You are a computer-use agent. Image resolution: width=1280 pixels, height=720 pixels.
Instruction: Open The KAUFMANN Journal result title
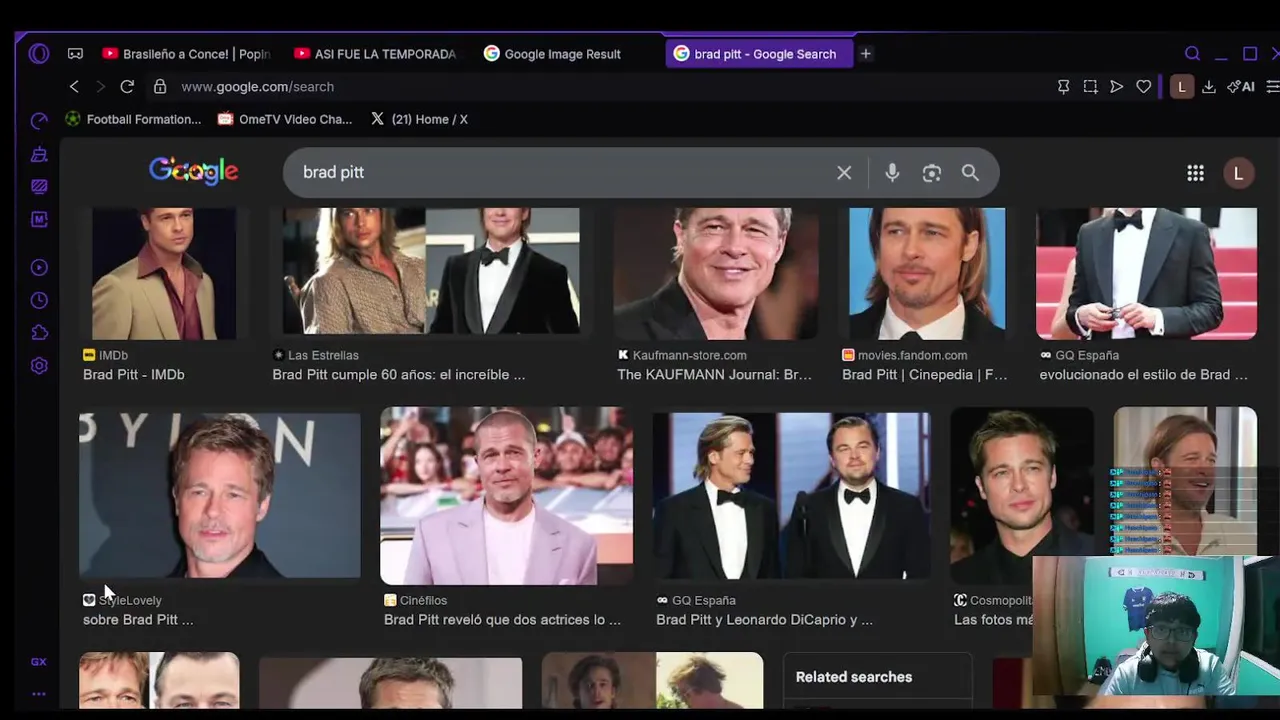click(x=715, y=375)
